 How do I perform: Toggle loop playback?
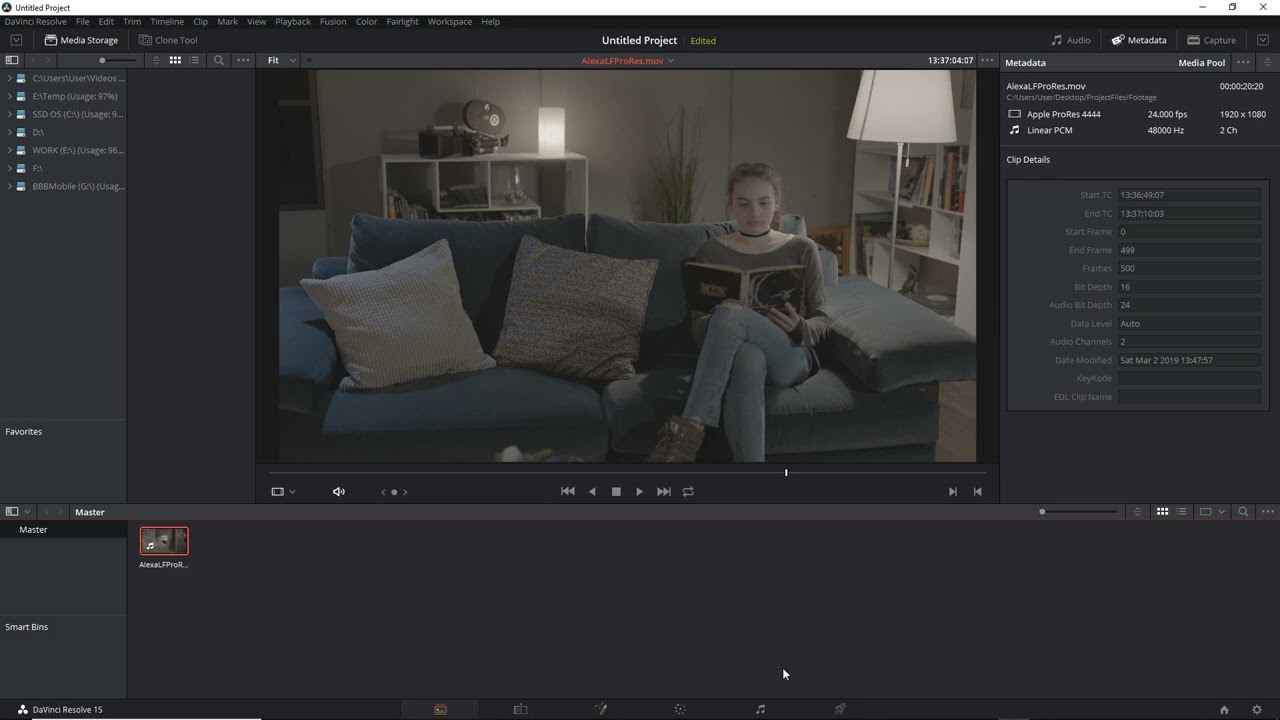[688, 491]
